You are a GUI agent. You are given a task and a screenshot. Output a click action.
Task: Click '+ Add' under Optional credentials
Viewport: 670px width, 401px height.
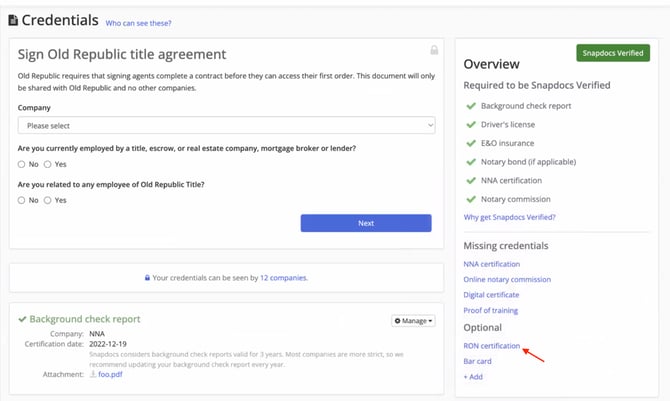click(x=473, y=377)
